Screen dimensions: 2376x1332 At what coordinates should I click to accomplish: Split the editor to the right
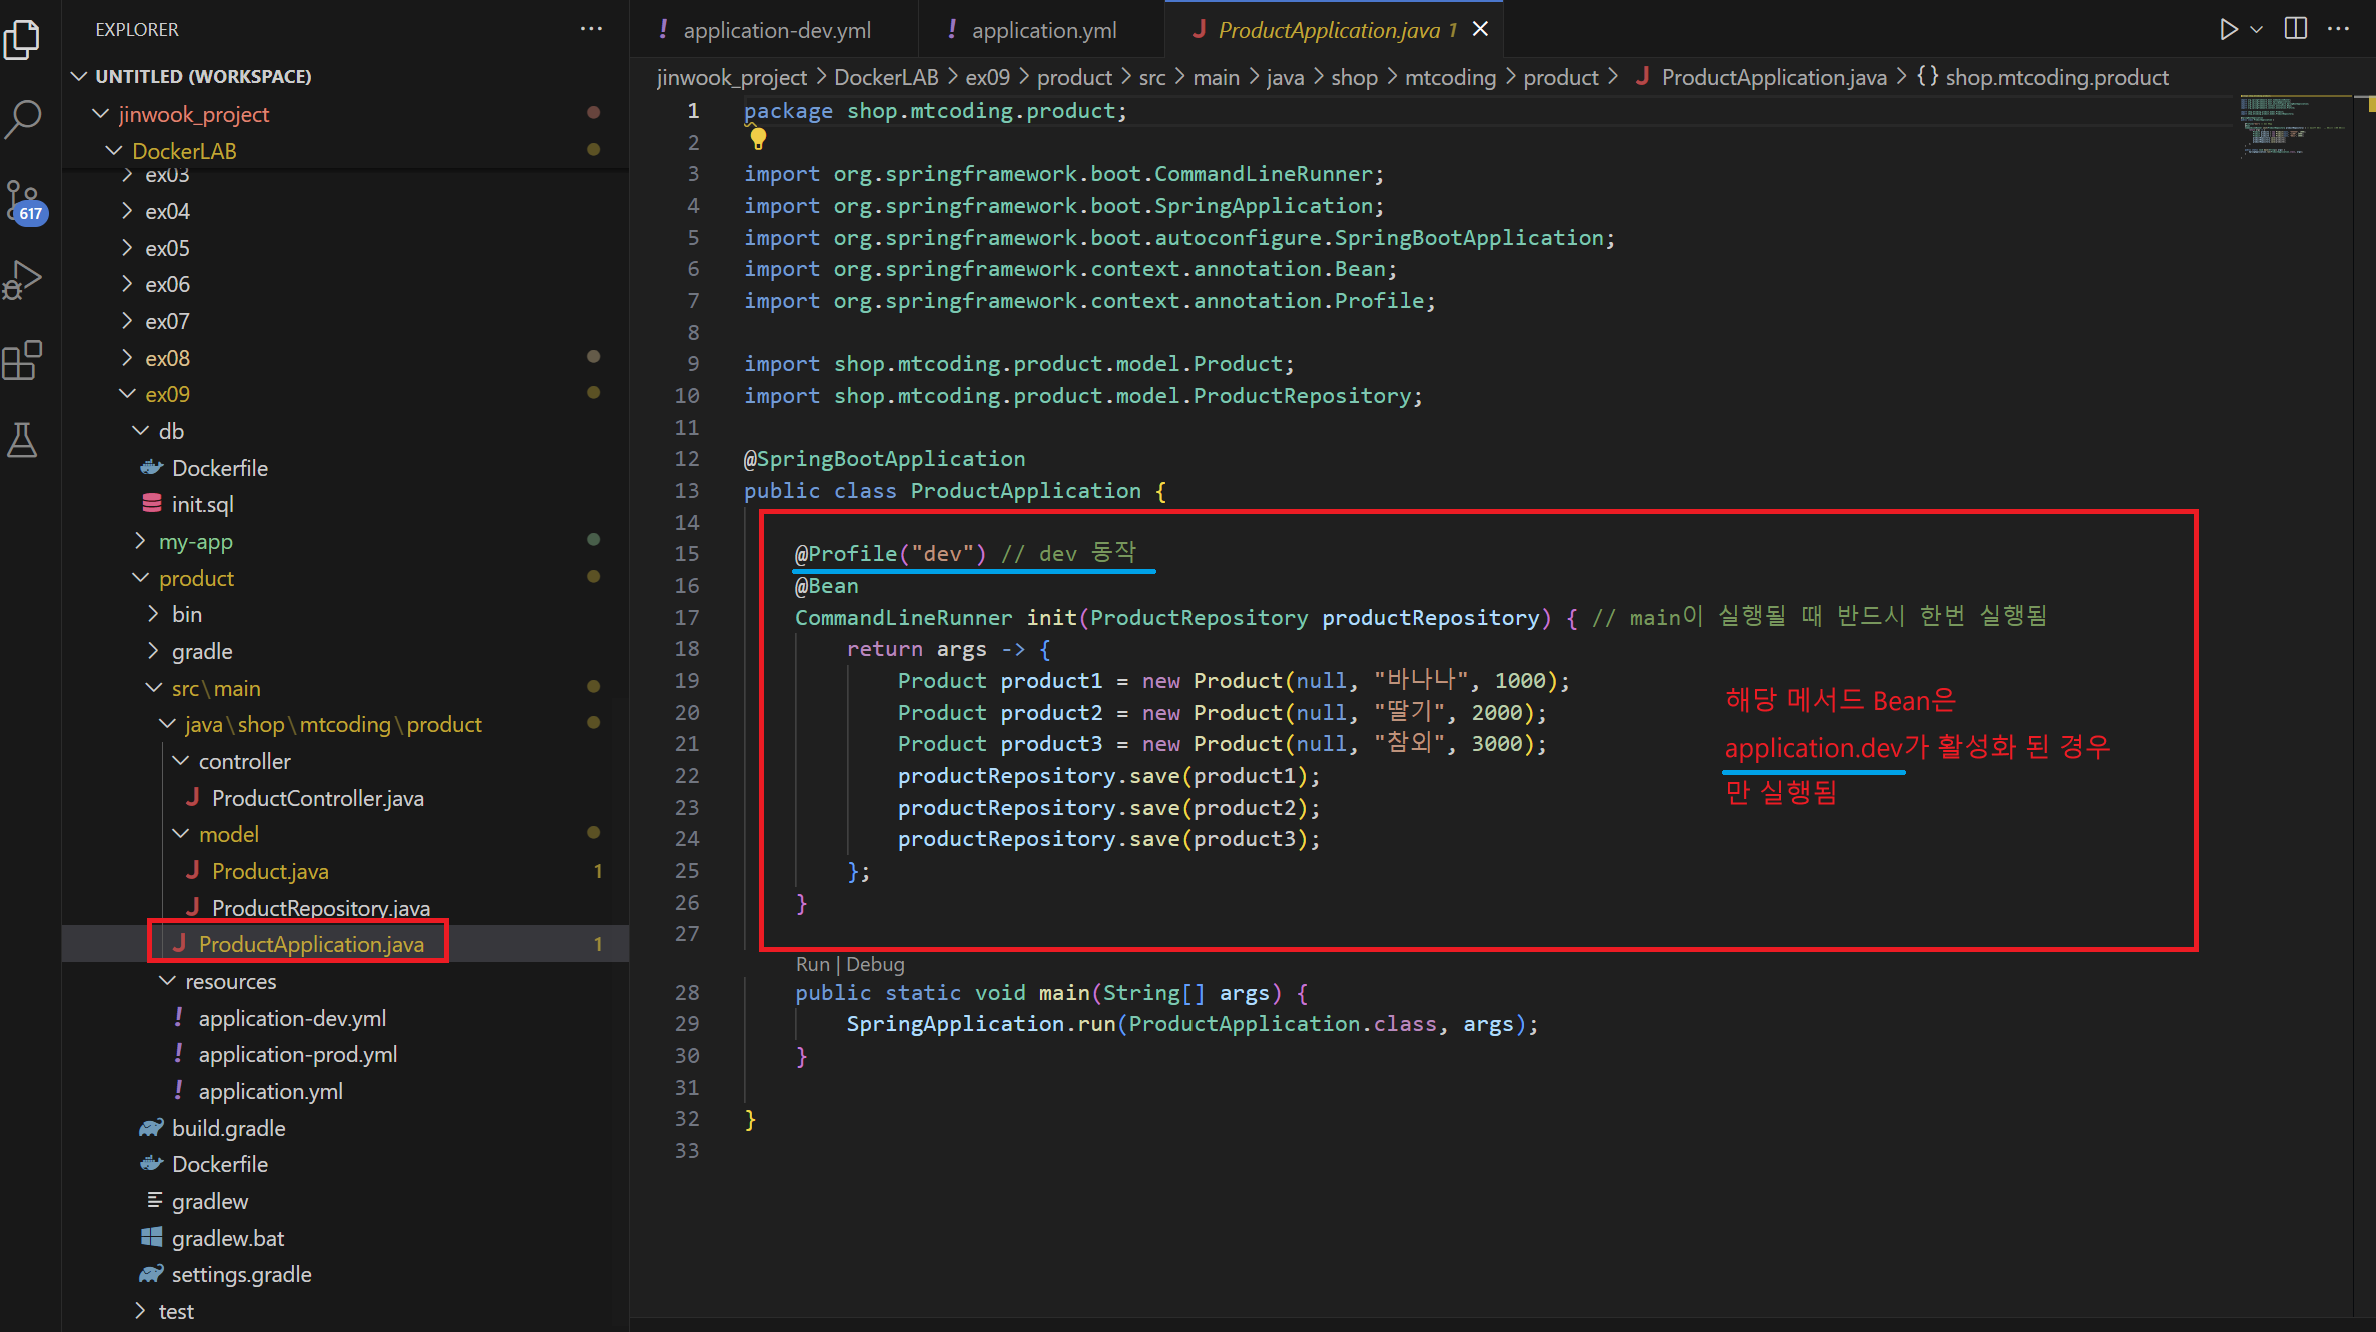pyautogui.click(x=2296, y=29)
